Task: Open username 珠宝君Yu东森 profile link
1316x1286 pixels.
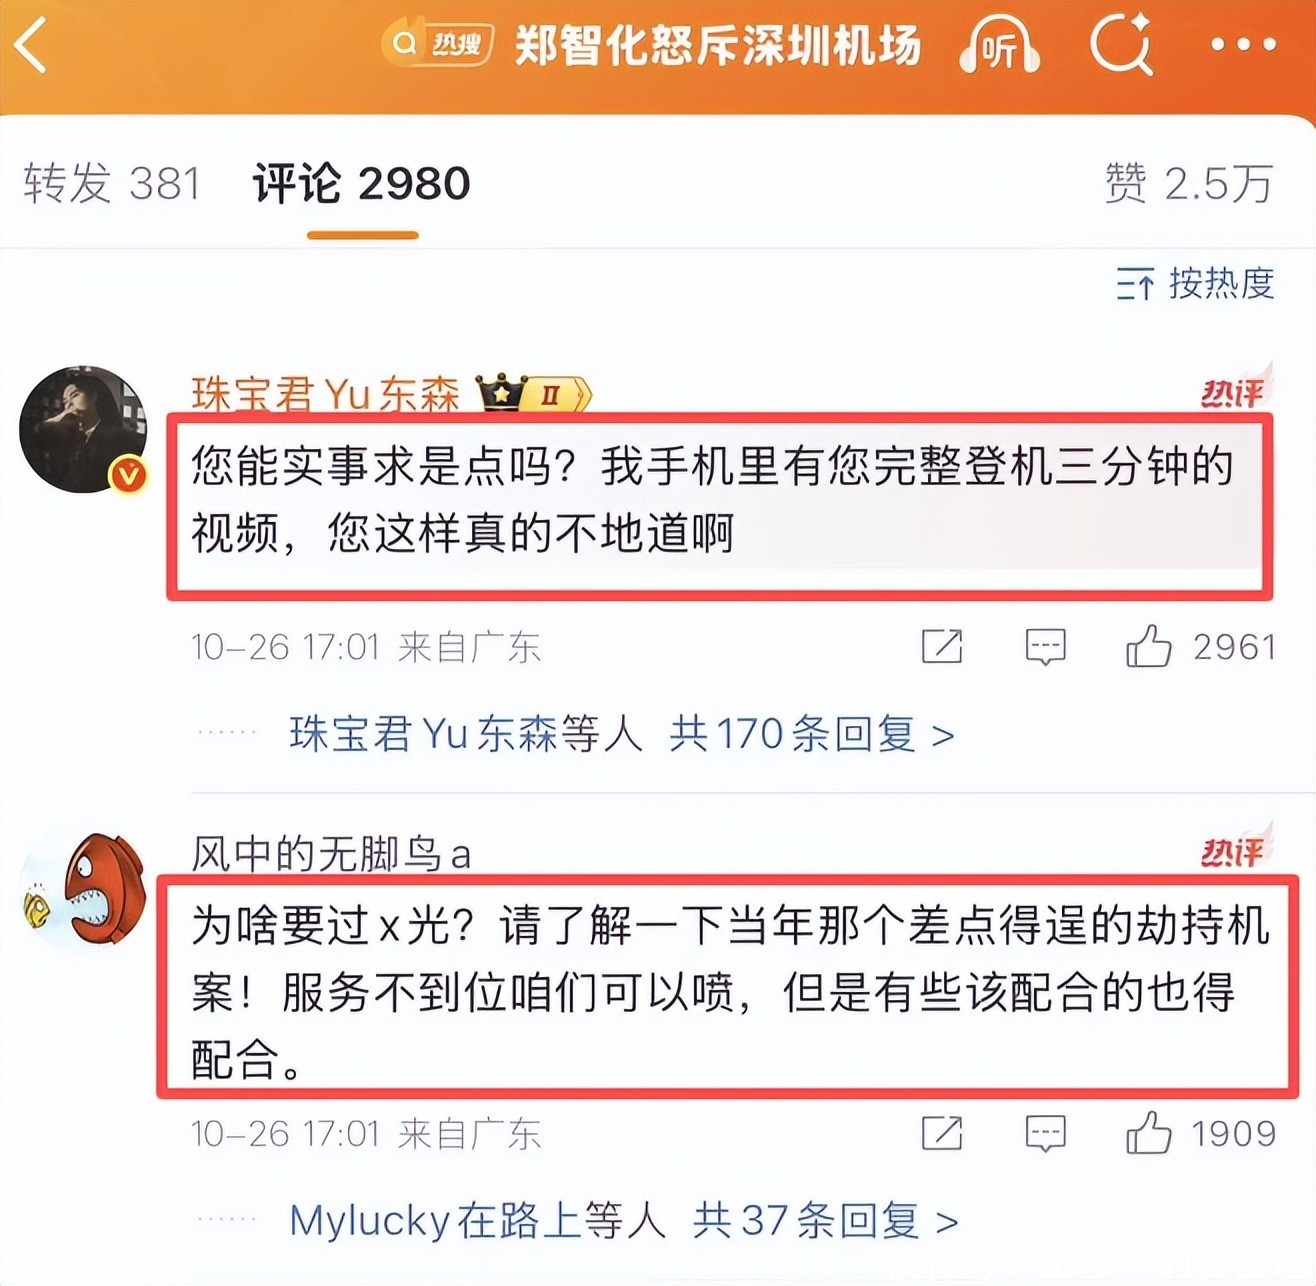Action: click(x=325, y=394)
